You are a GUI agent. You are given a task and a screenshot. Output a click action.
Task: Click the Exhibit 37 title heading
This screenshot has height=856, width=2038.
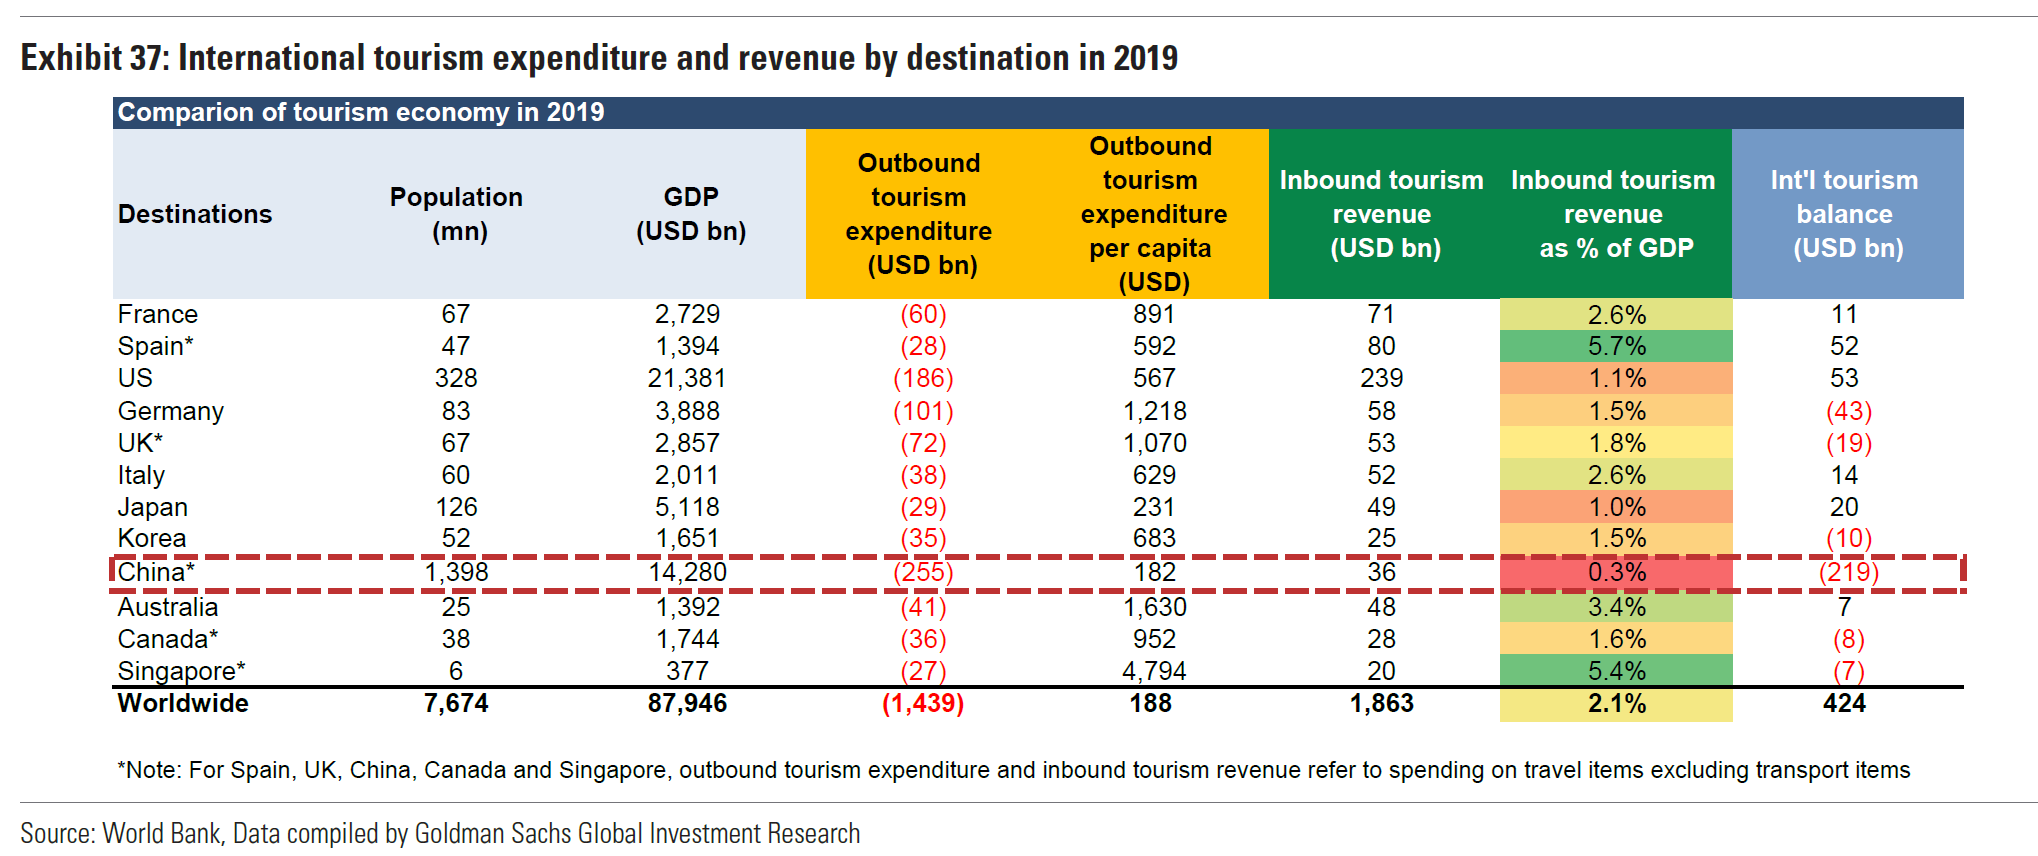(x=599, y=58)
